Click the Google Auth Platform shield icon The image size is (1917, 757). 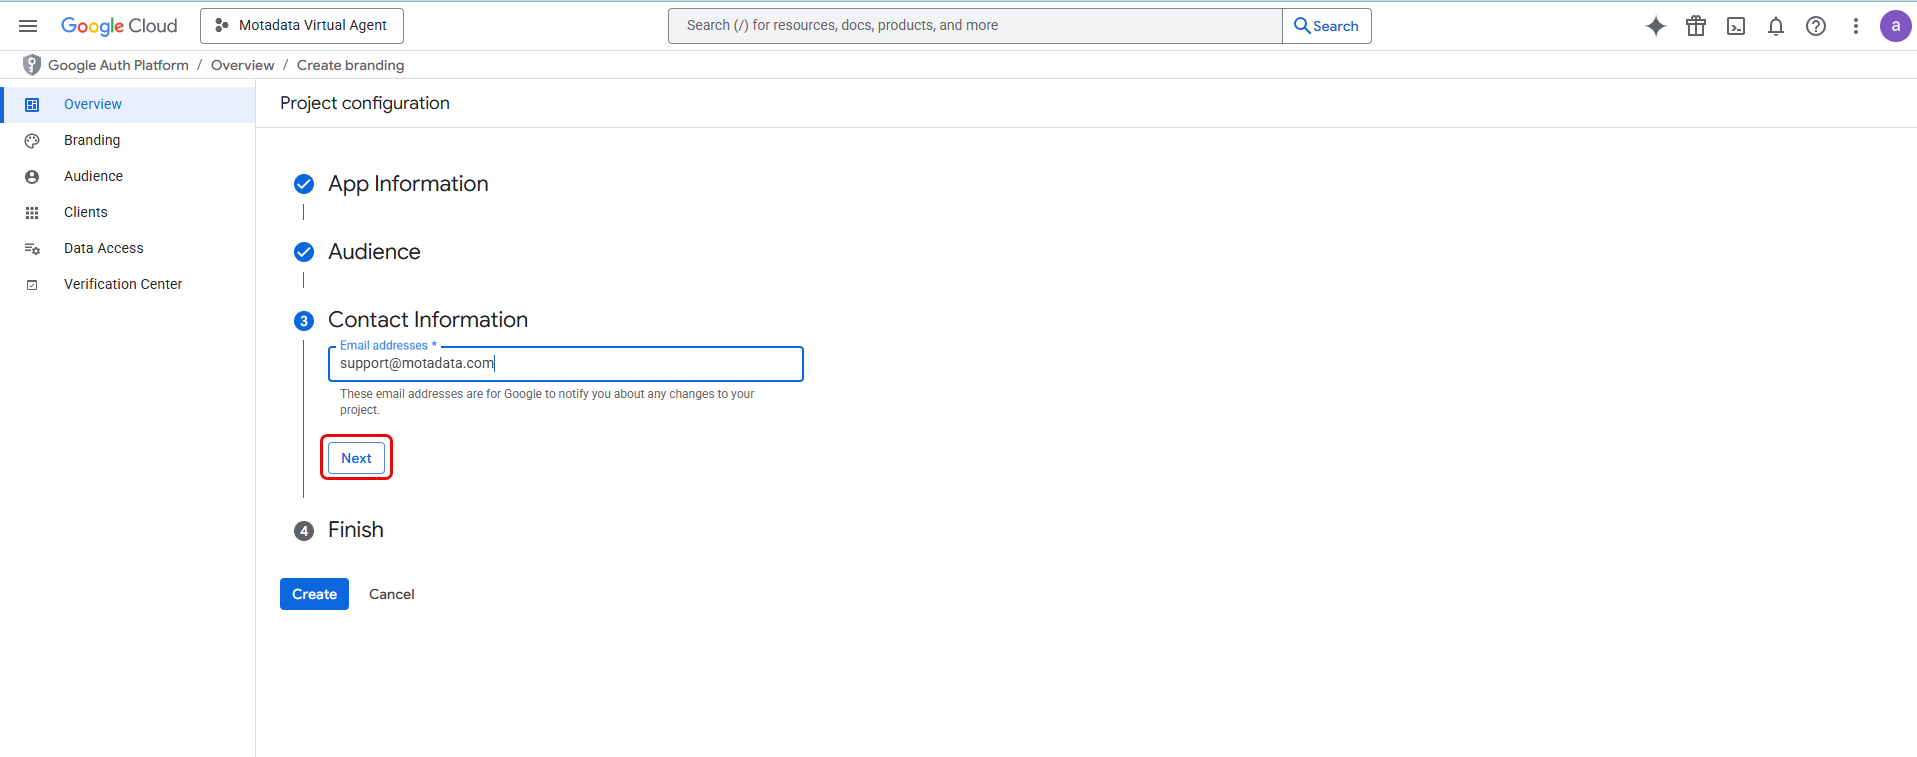[x=32, y=65]
